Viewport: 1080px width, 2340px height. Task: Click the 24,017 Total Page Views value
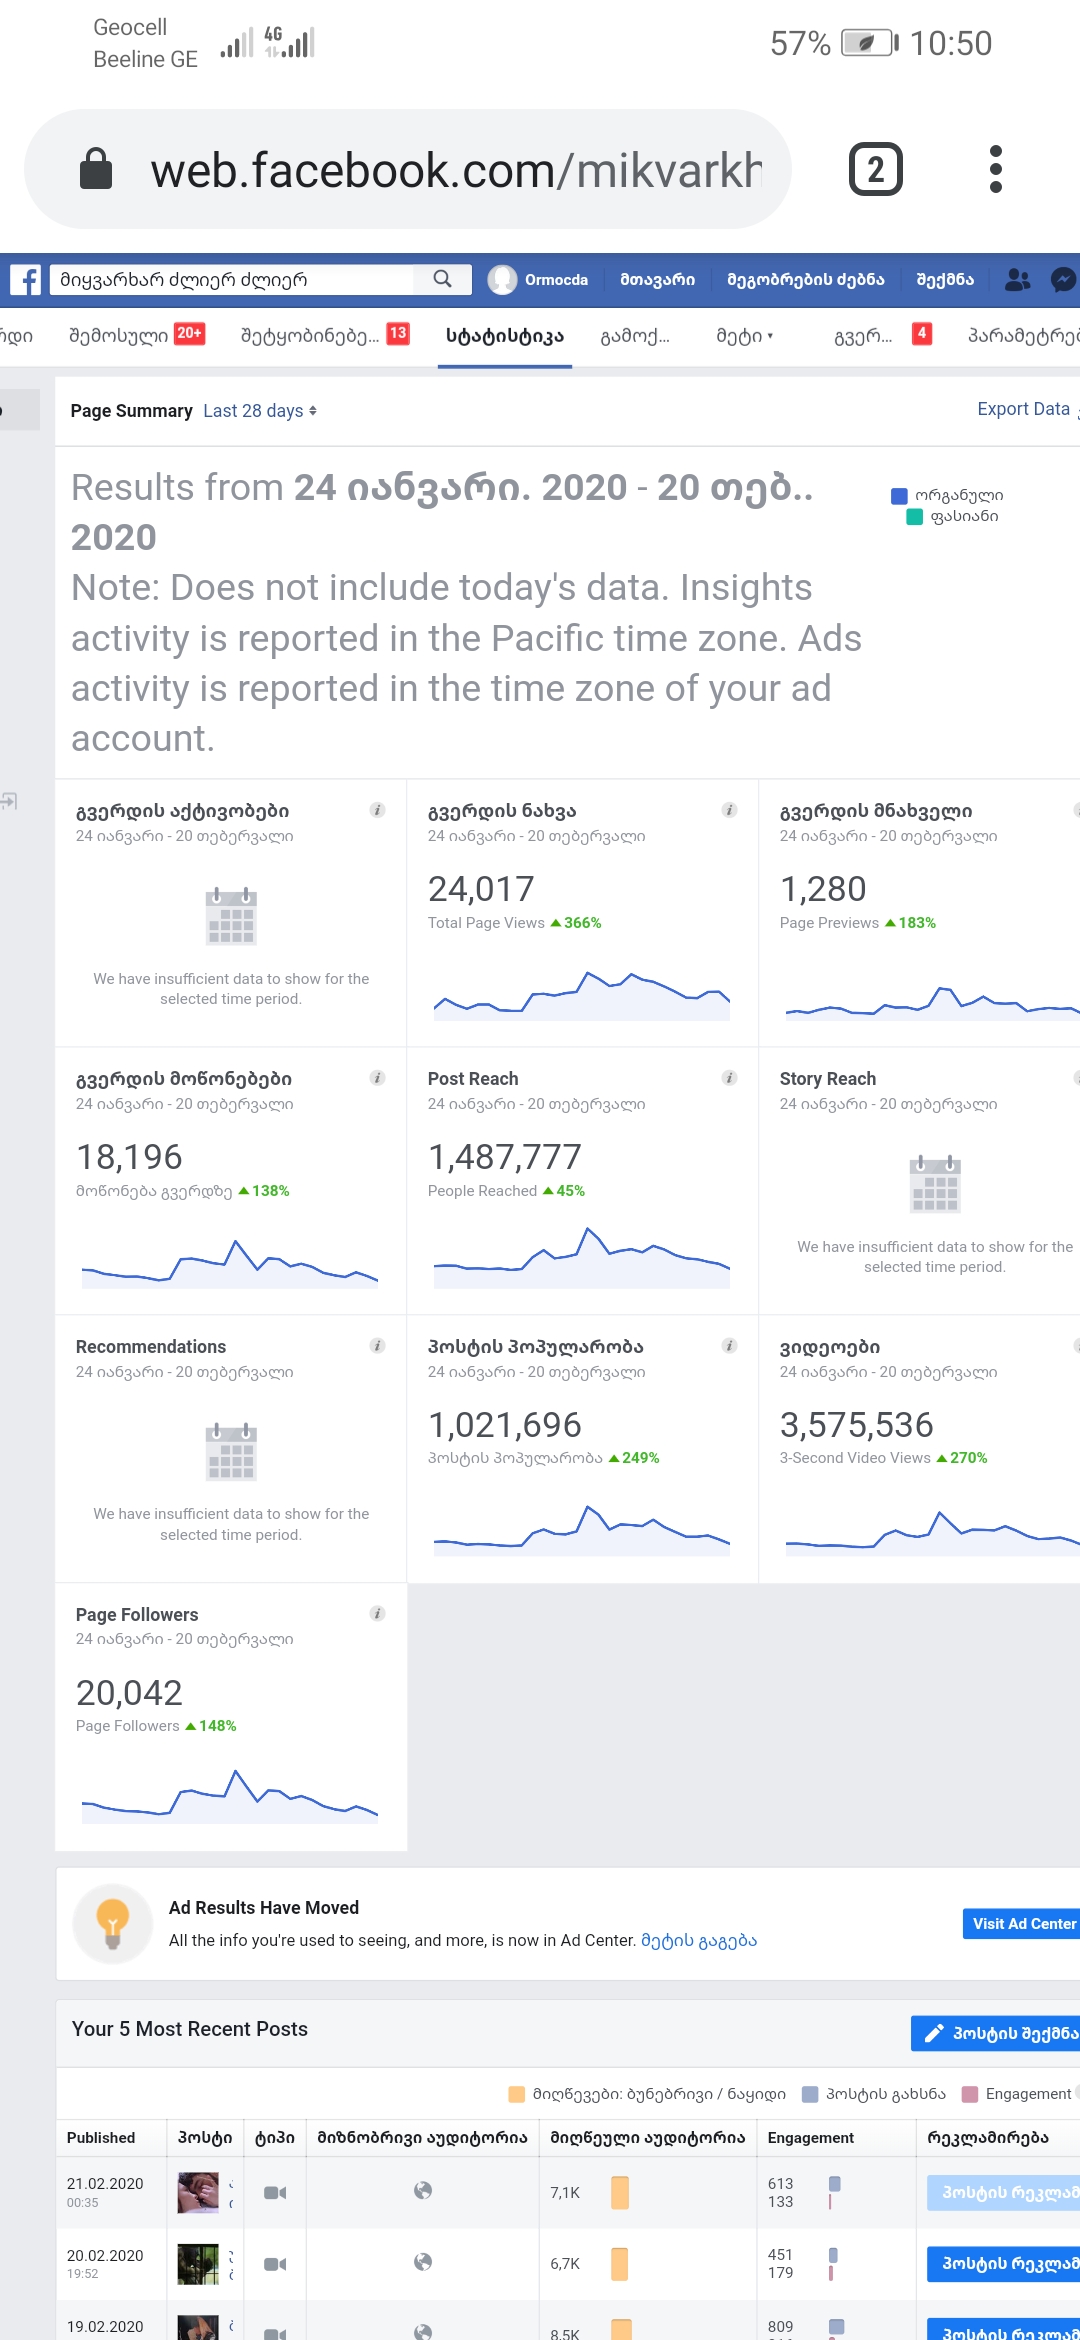click(x=481, y=889)
